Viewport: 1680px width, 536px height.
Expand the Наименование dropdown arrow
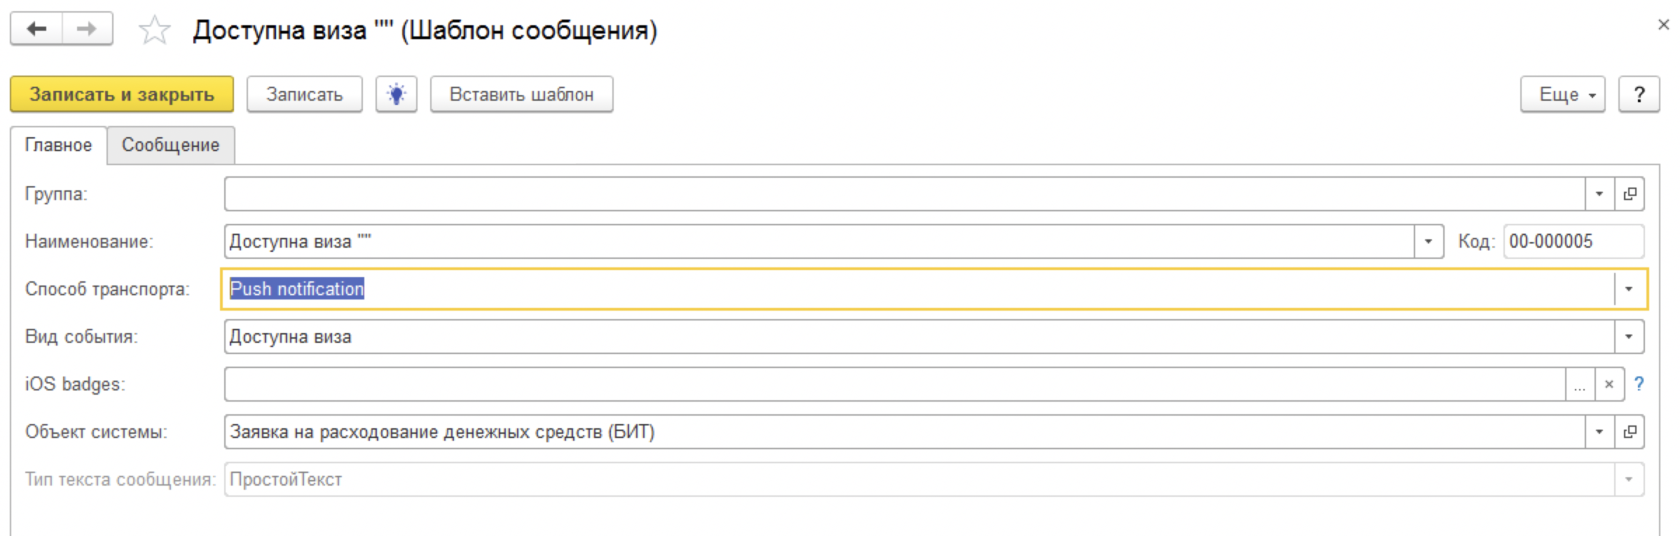tap(1429, 241)
